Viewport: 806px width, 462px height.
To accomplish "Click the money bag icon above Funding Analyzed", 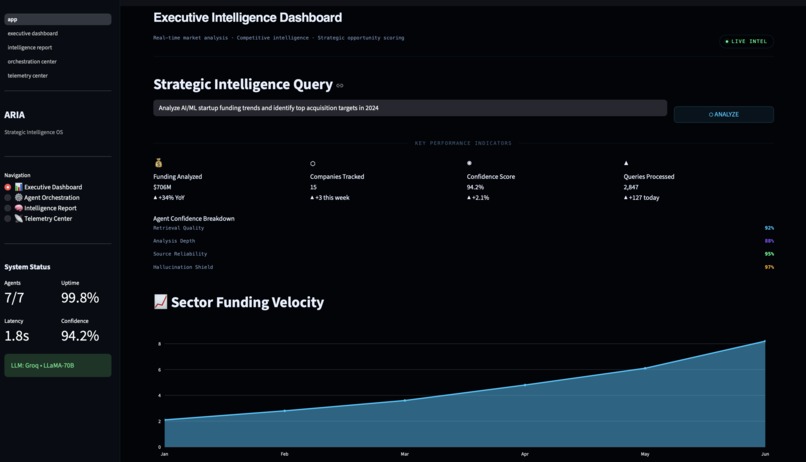I will tap(158, 163).
